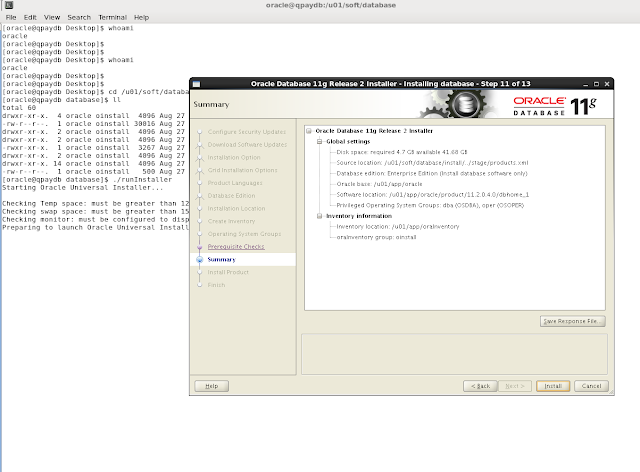This screenshot has width=640, height=472.
Task: Click the Summary step bullet icon
Action: click(200, 260)
